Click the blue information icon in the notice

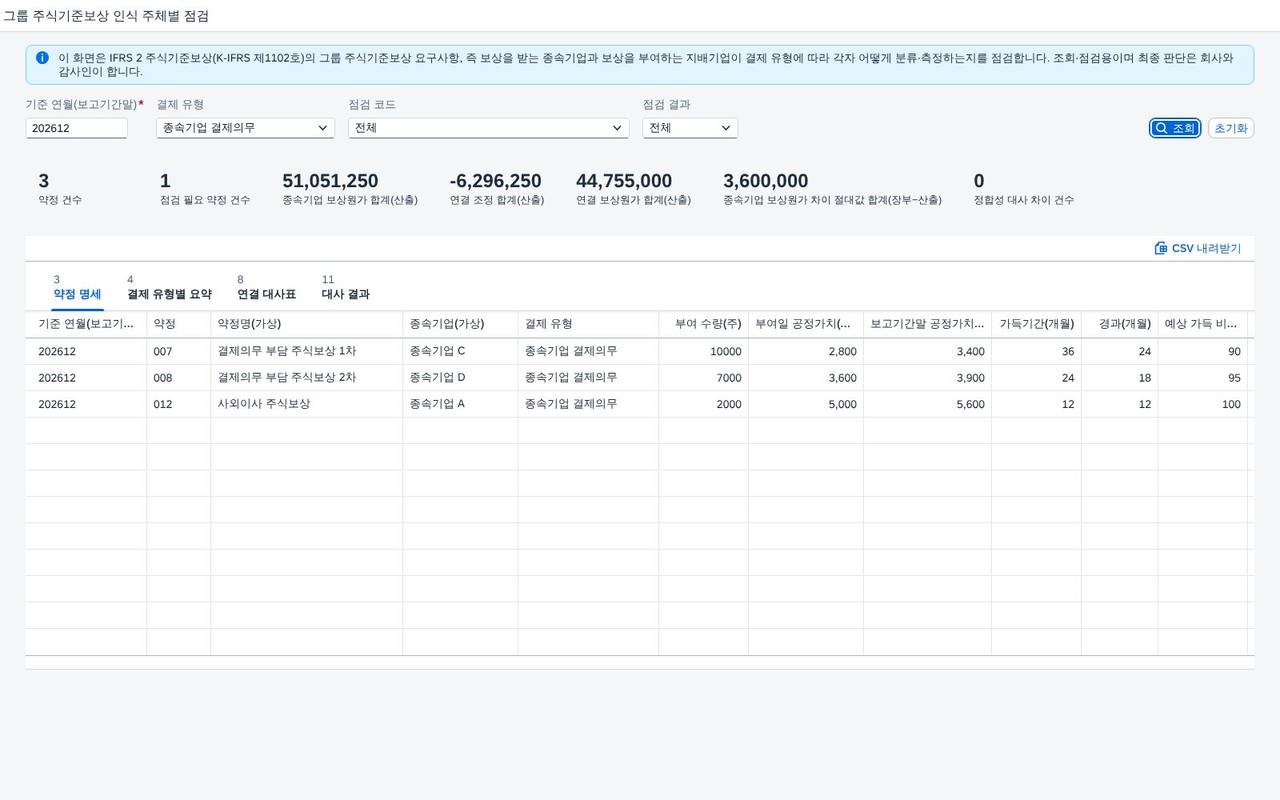tap(42, 58)
